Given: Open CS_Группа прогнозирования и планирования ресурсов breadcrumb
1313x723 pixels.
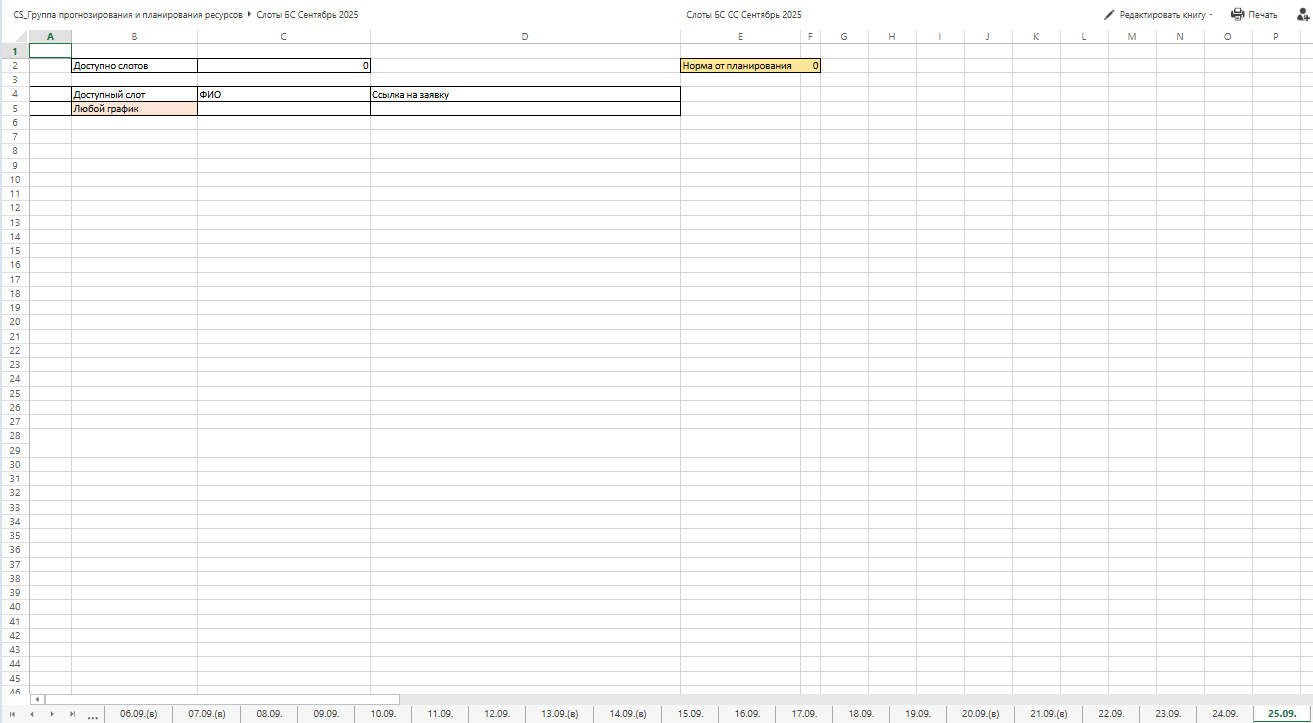Looking at the screenshot, I should (x=127, y=15).
